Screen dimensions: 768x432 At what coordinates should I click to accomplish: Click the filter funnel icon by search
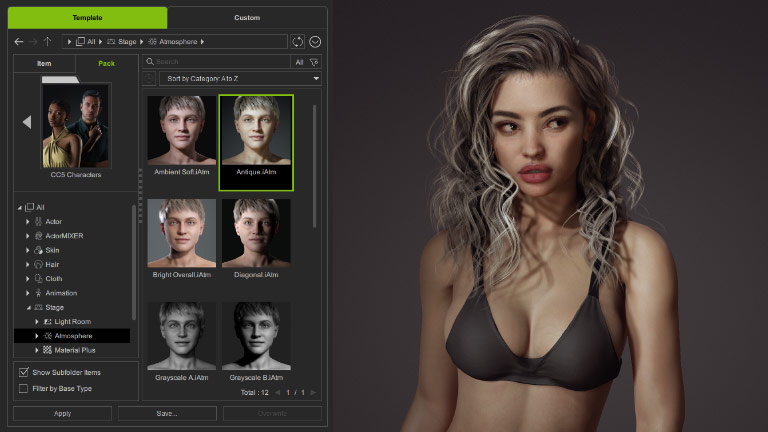coord(314,62)
